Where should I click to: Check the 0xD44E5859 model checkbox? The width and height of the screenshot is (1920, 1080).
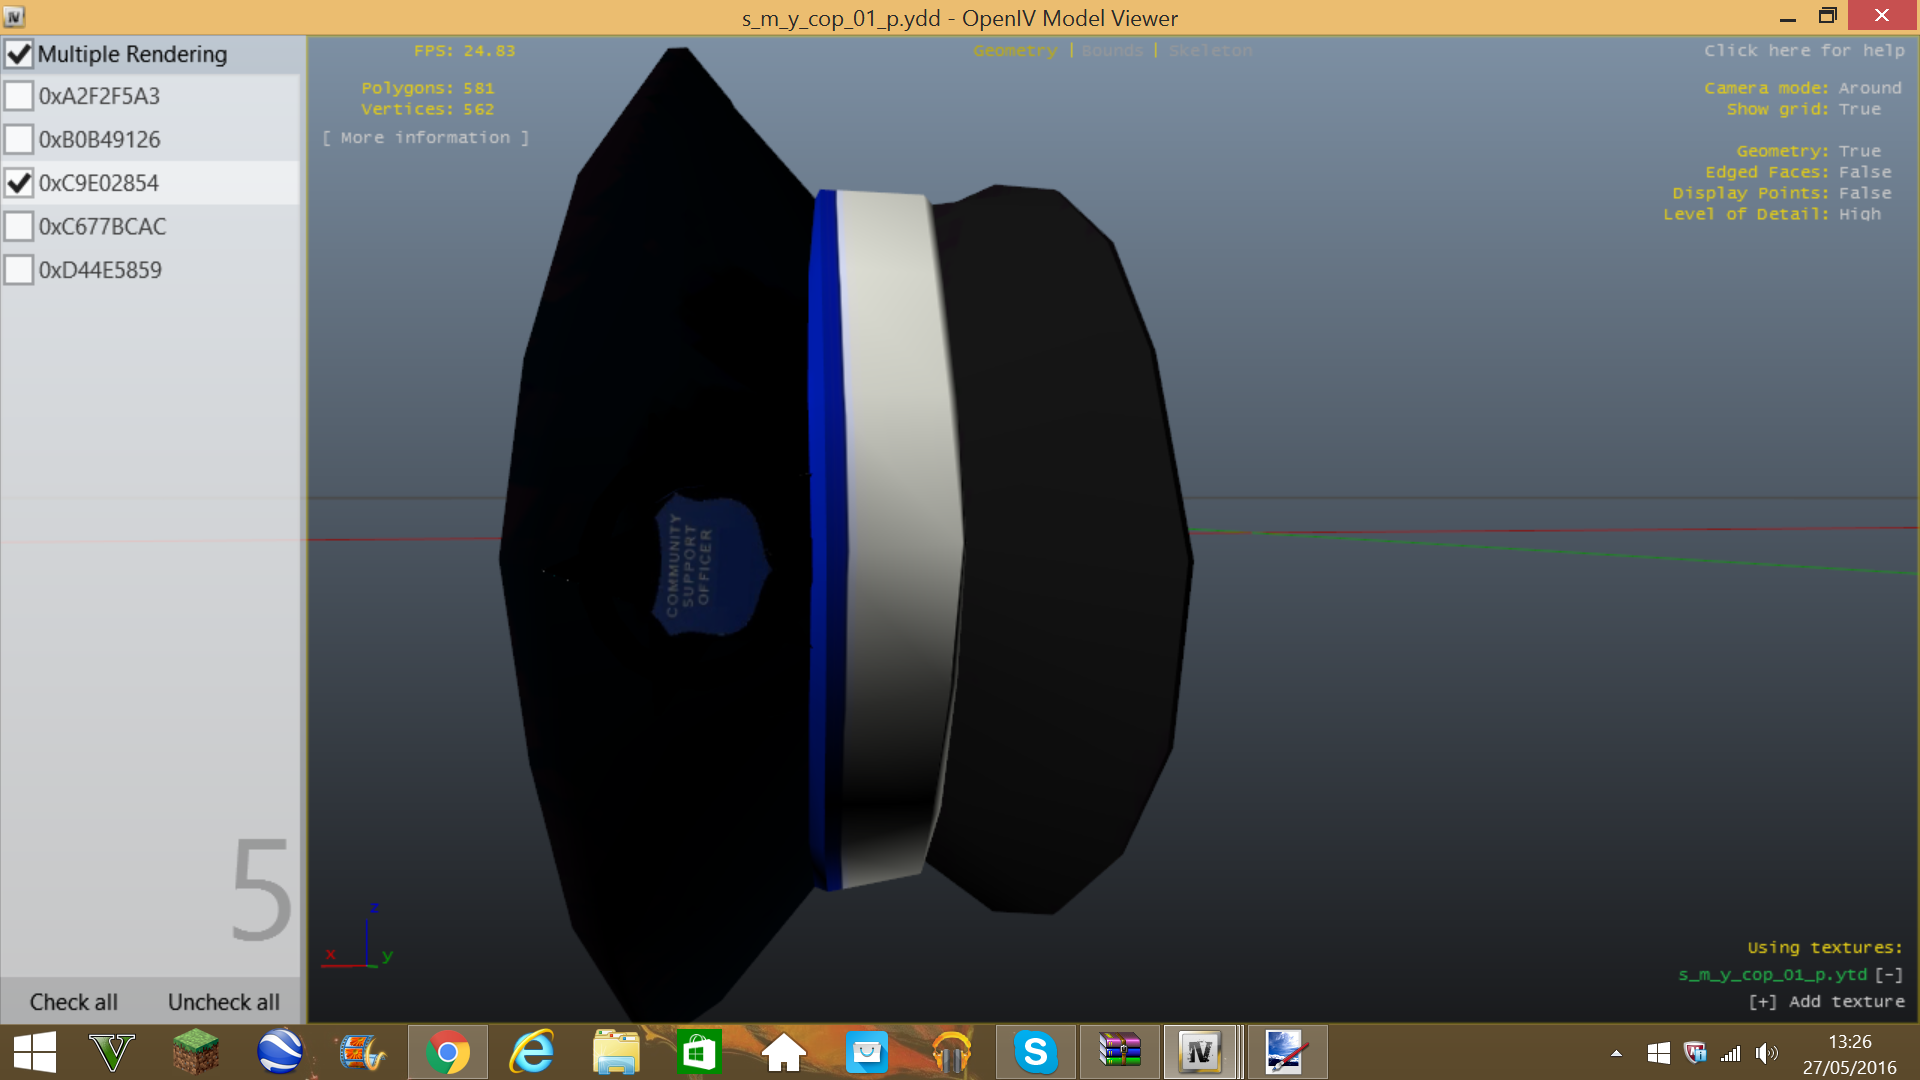19,270
